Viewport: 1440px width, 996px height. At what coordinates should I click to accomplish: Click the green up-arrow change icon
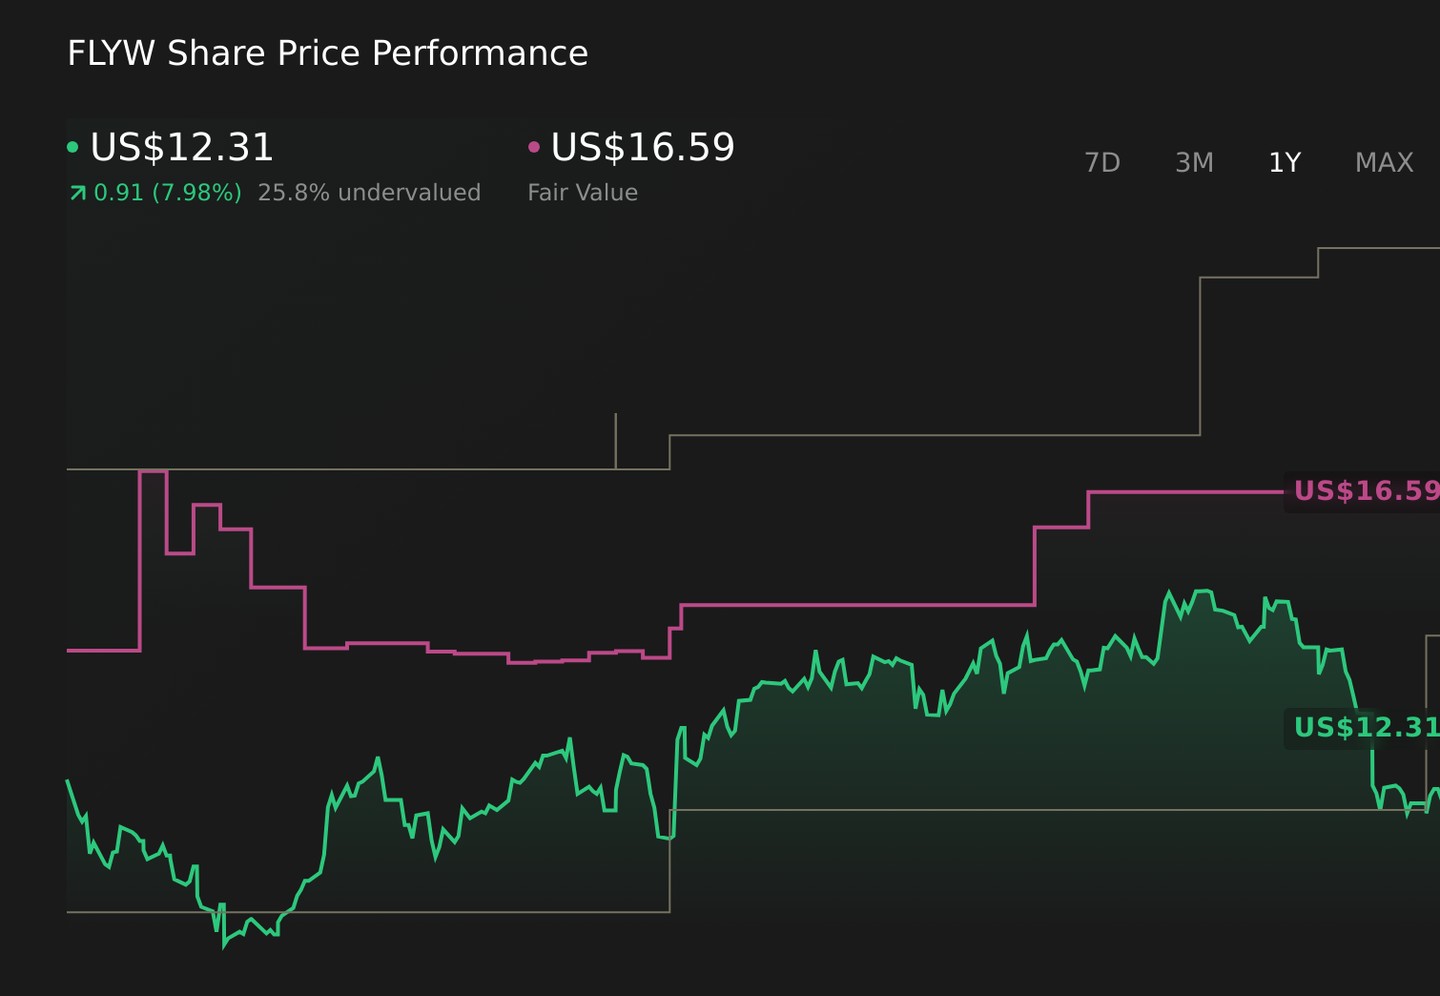click(x=77, y=193)
